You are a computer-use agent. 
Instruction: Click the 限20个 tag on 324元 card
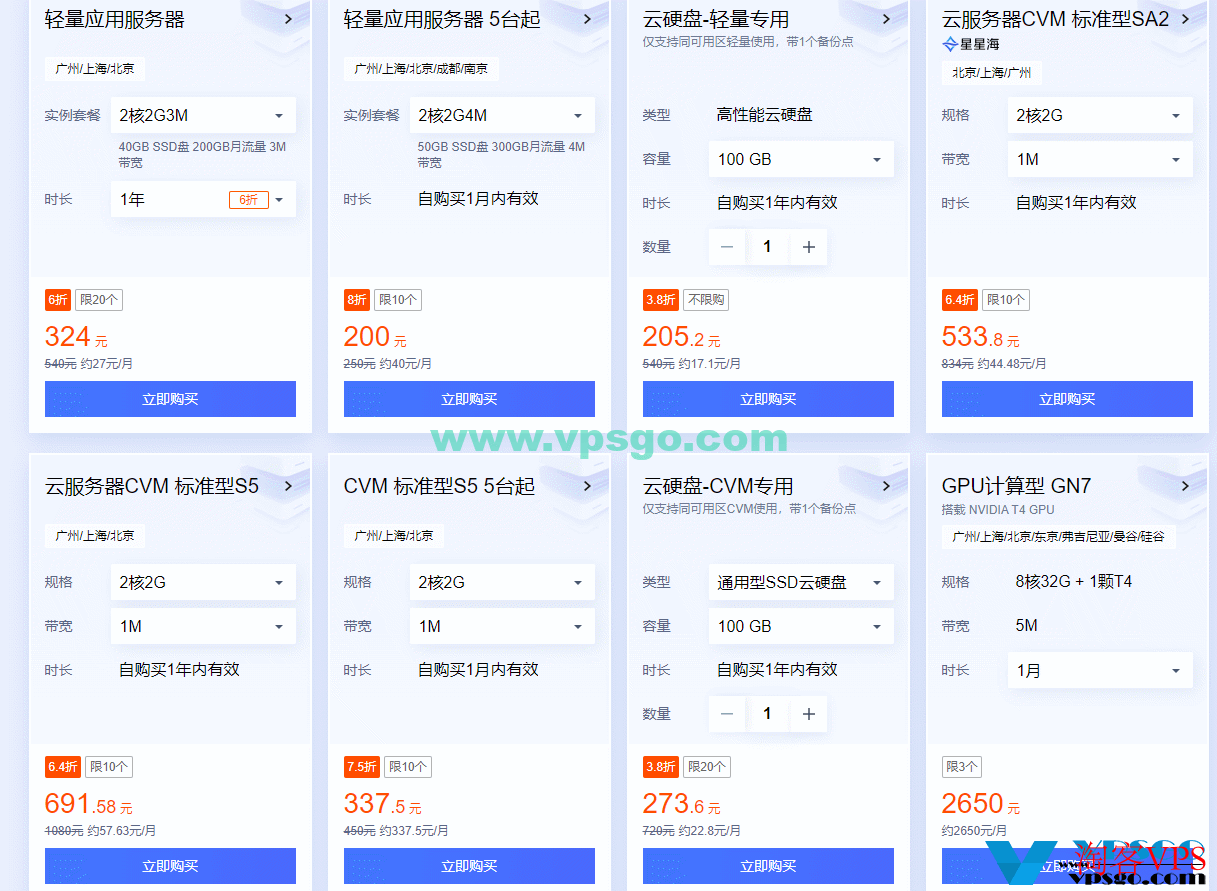[x=99, y=300]
